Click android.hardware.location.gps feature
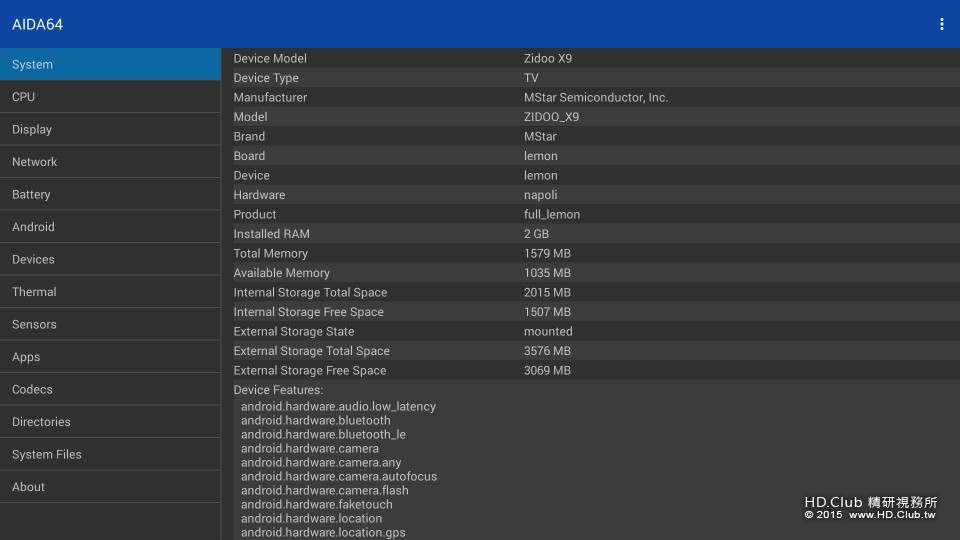The image size is (960, 540). point(323,533)
